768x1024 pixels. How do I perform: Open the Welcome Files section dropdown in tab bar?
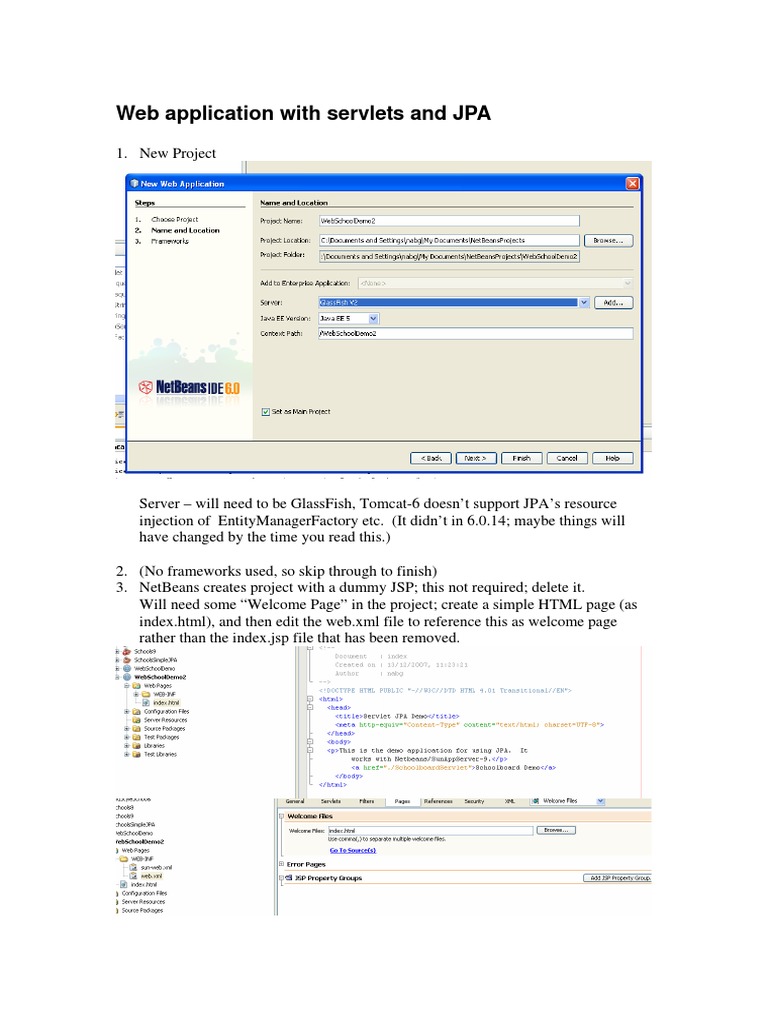(x=600, y=801)
